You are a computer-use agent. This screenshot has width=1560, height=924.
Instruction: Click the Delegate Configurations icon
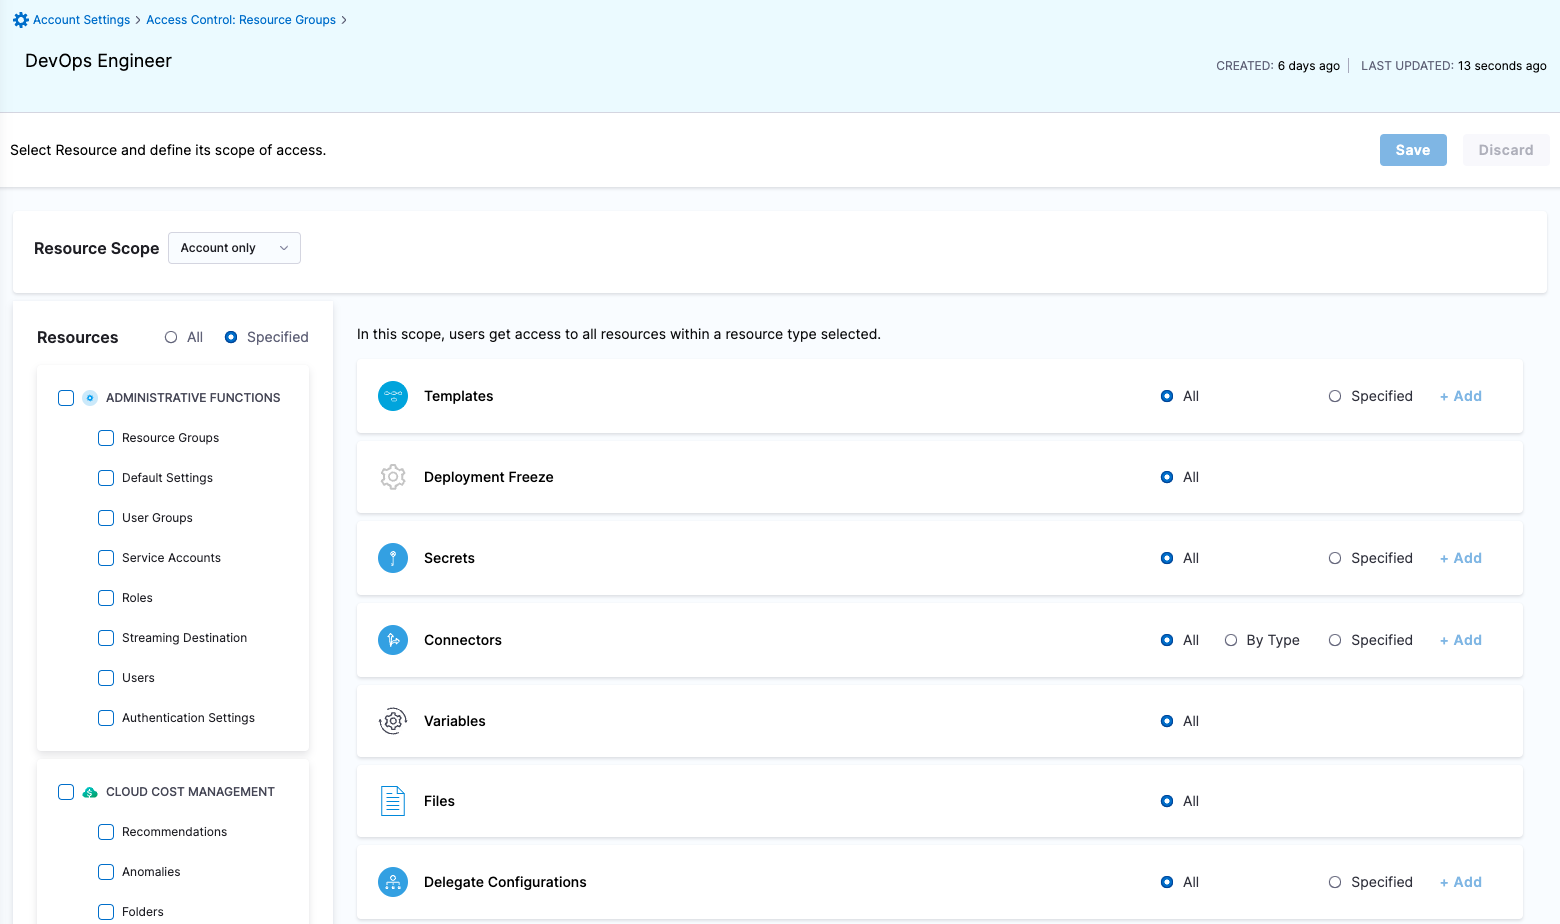[x=392, y=882]
